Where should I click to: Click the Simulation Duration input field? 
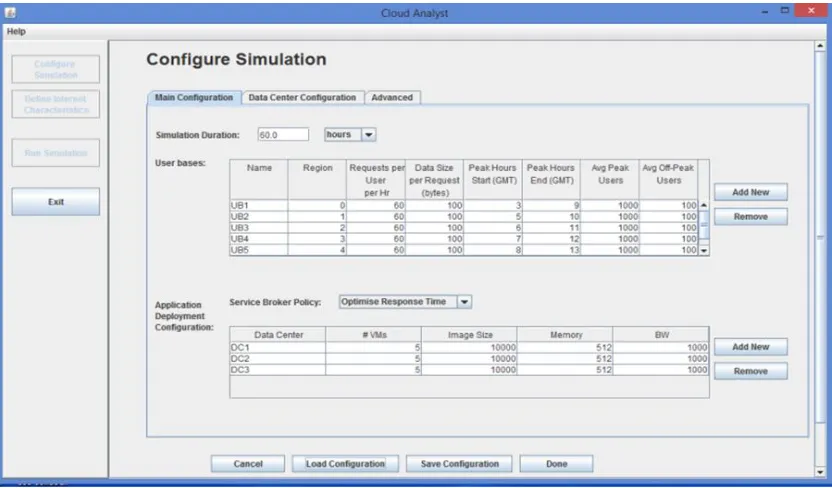[x=283, y=135]
